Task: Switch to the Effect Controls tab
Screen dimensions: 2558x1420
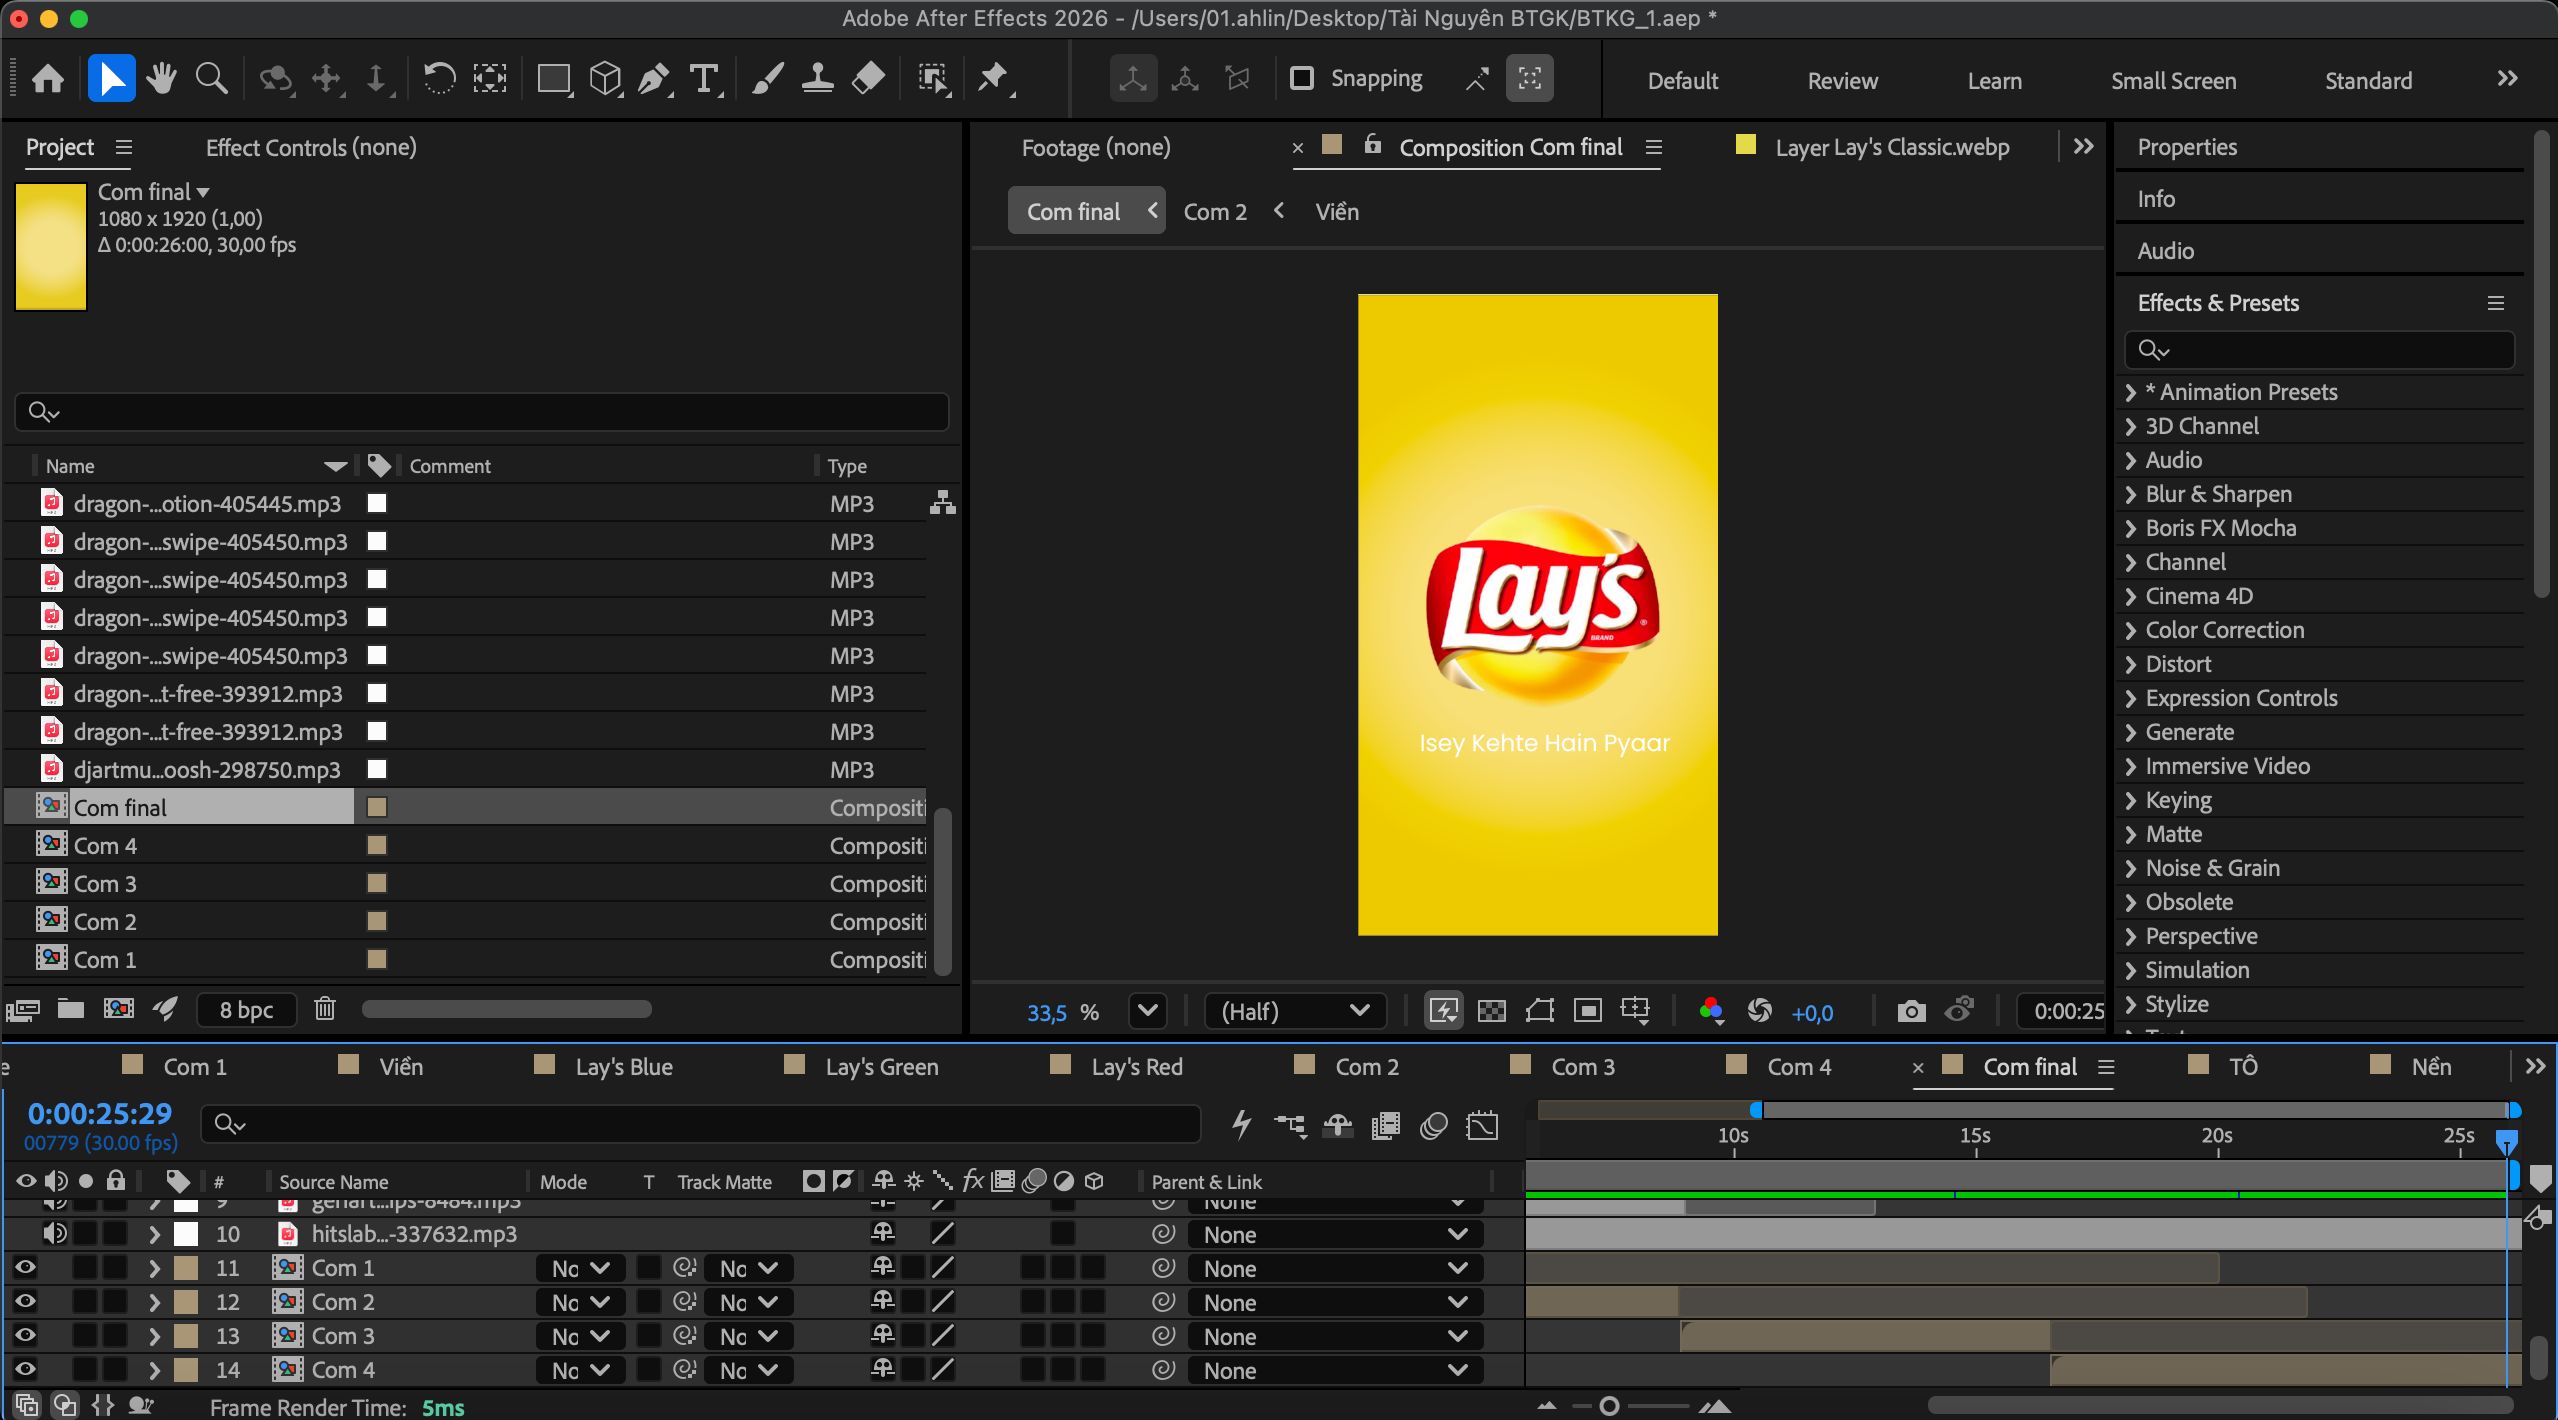Action: (311, 147)
